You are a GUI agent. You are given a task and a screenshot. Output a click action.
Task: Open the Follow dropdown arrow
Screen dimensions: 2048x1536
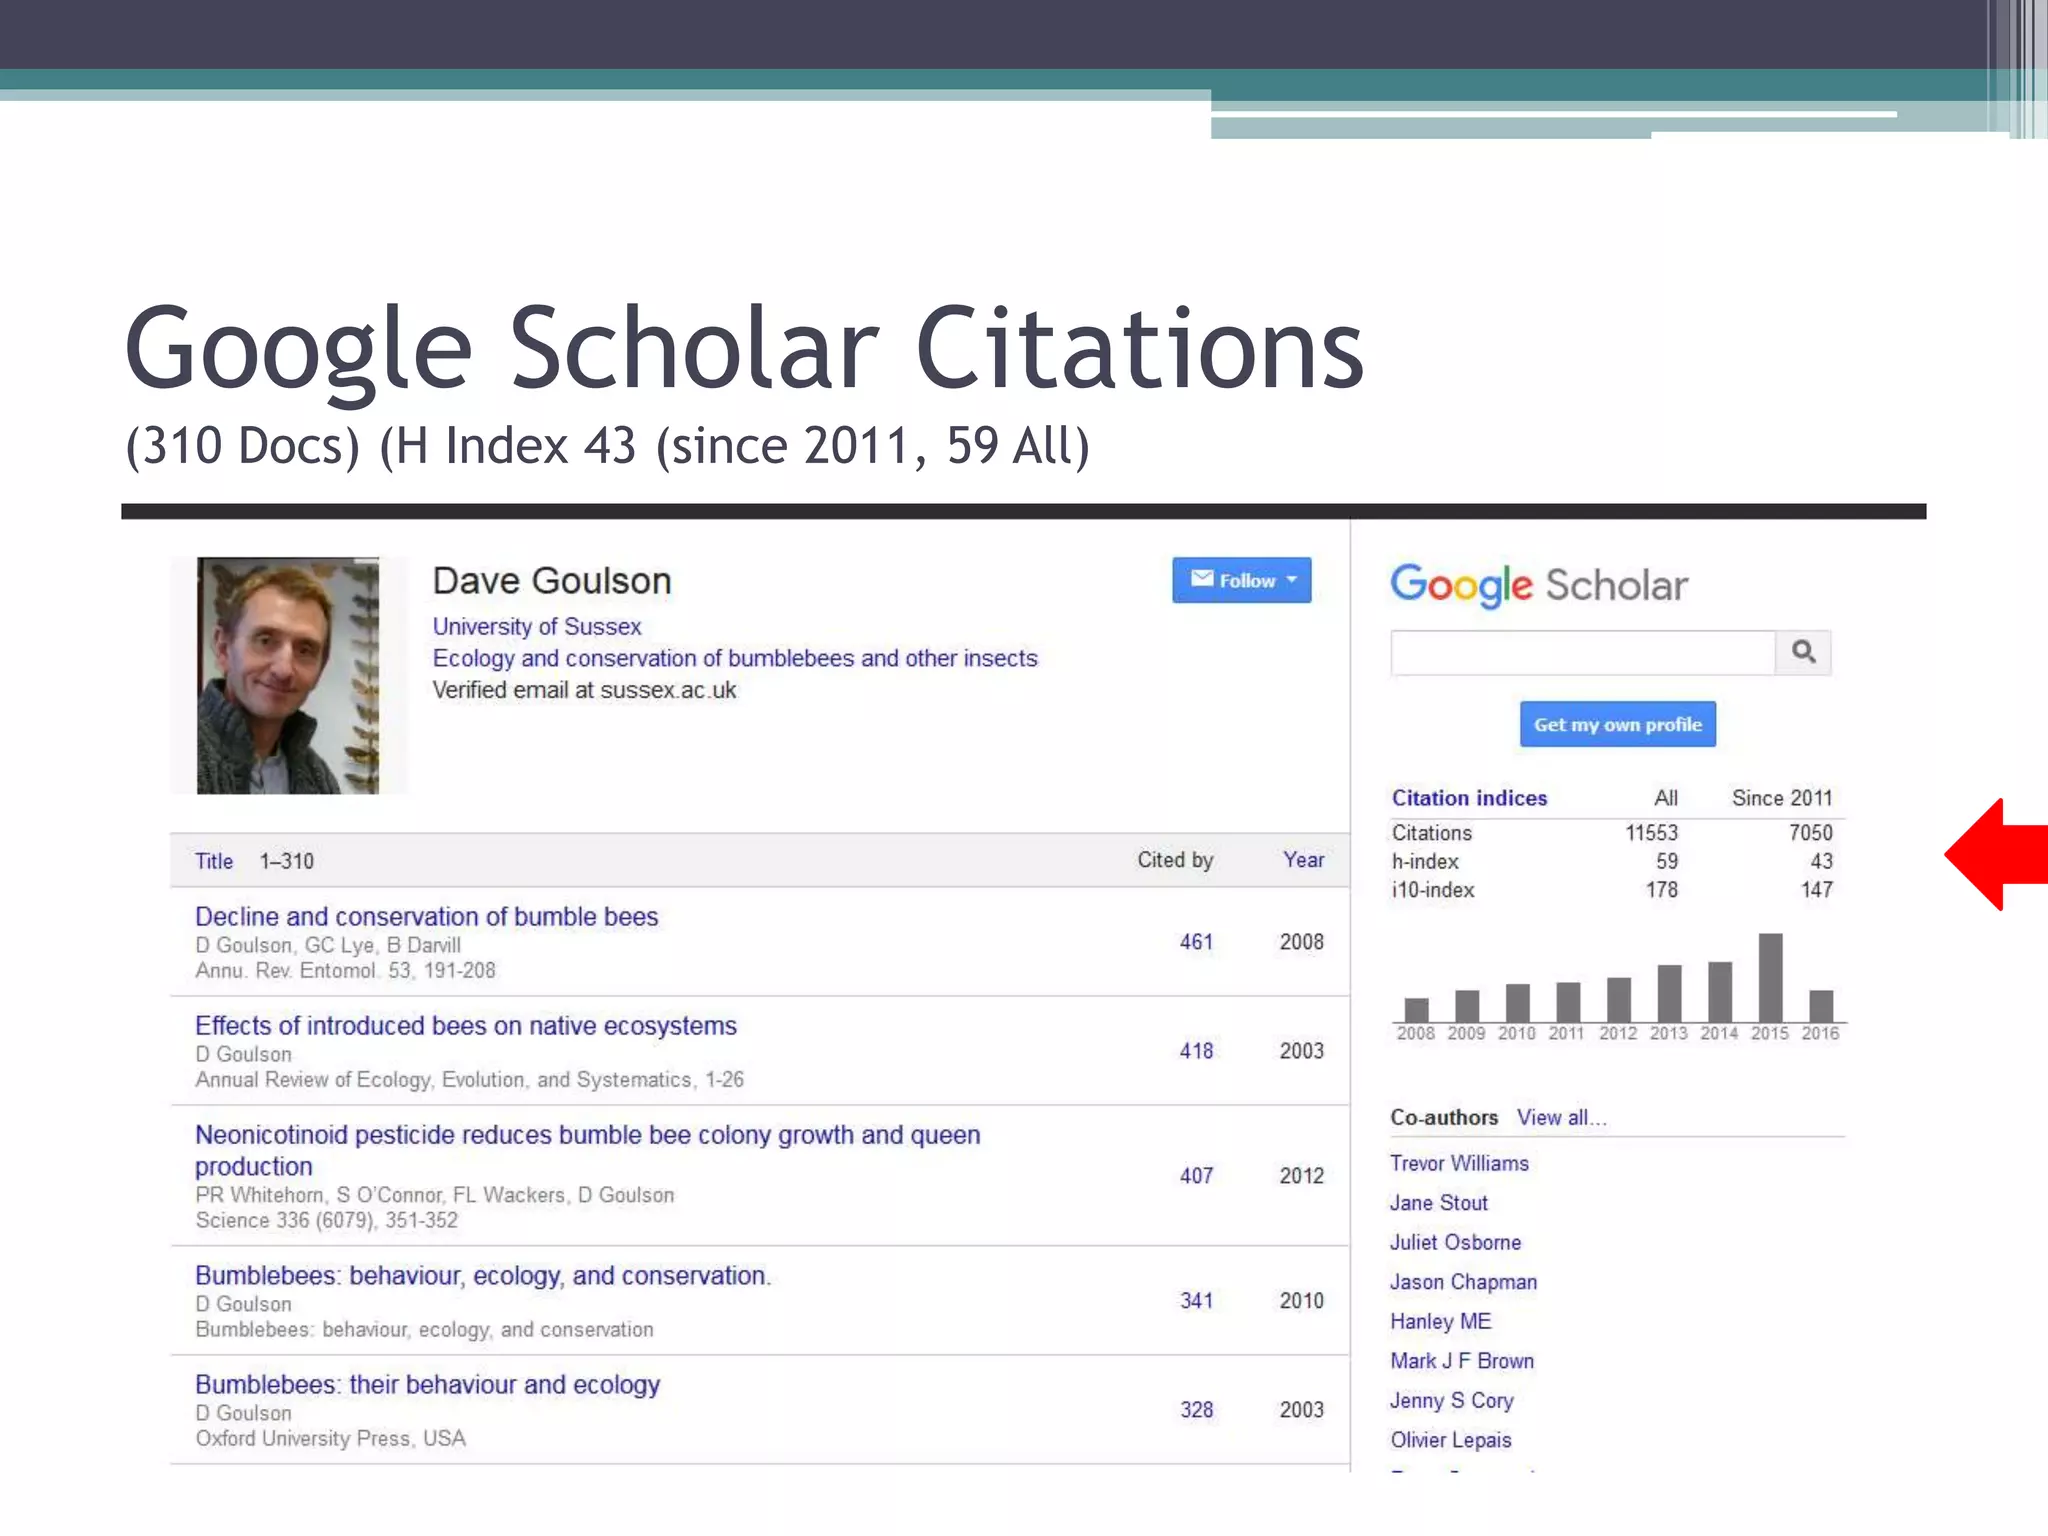pos(1291,580)
